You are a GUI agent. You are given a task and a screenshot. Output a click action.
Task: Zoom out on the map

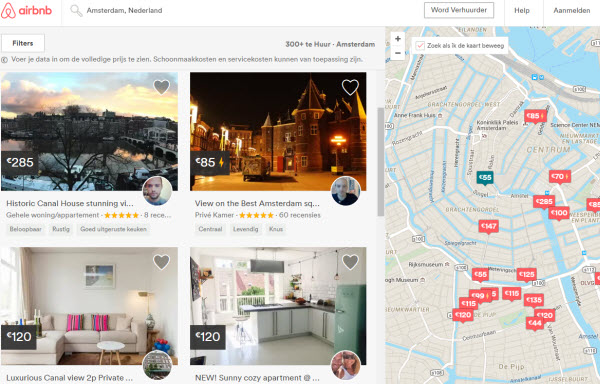(x=398, y=53)
